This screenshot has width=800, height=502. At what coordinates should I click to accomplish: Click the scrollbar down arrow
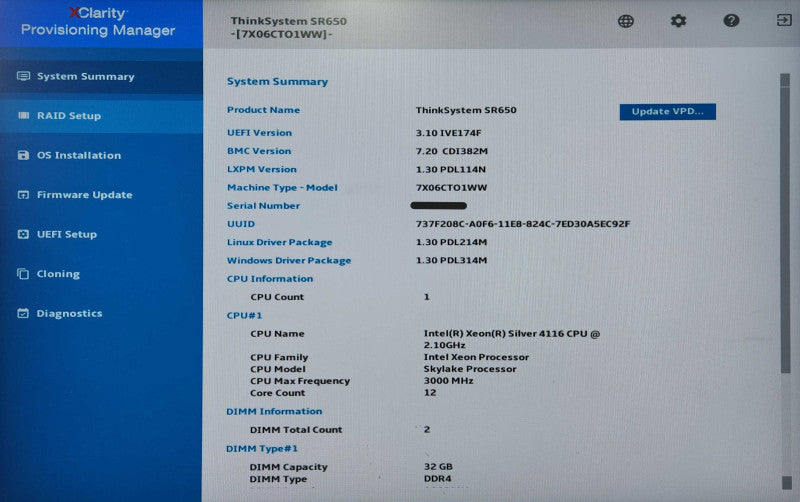(x=787, y=482)
